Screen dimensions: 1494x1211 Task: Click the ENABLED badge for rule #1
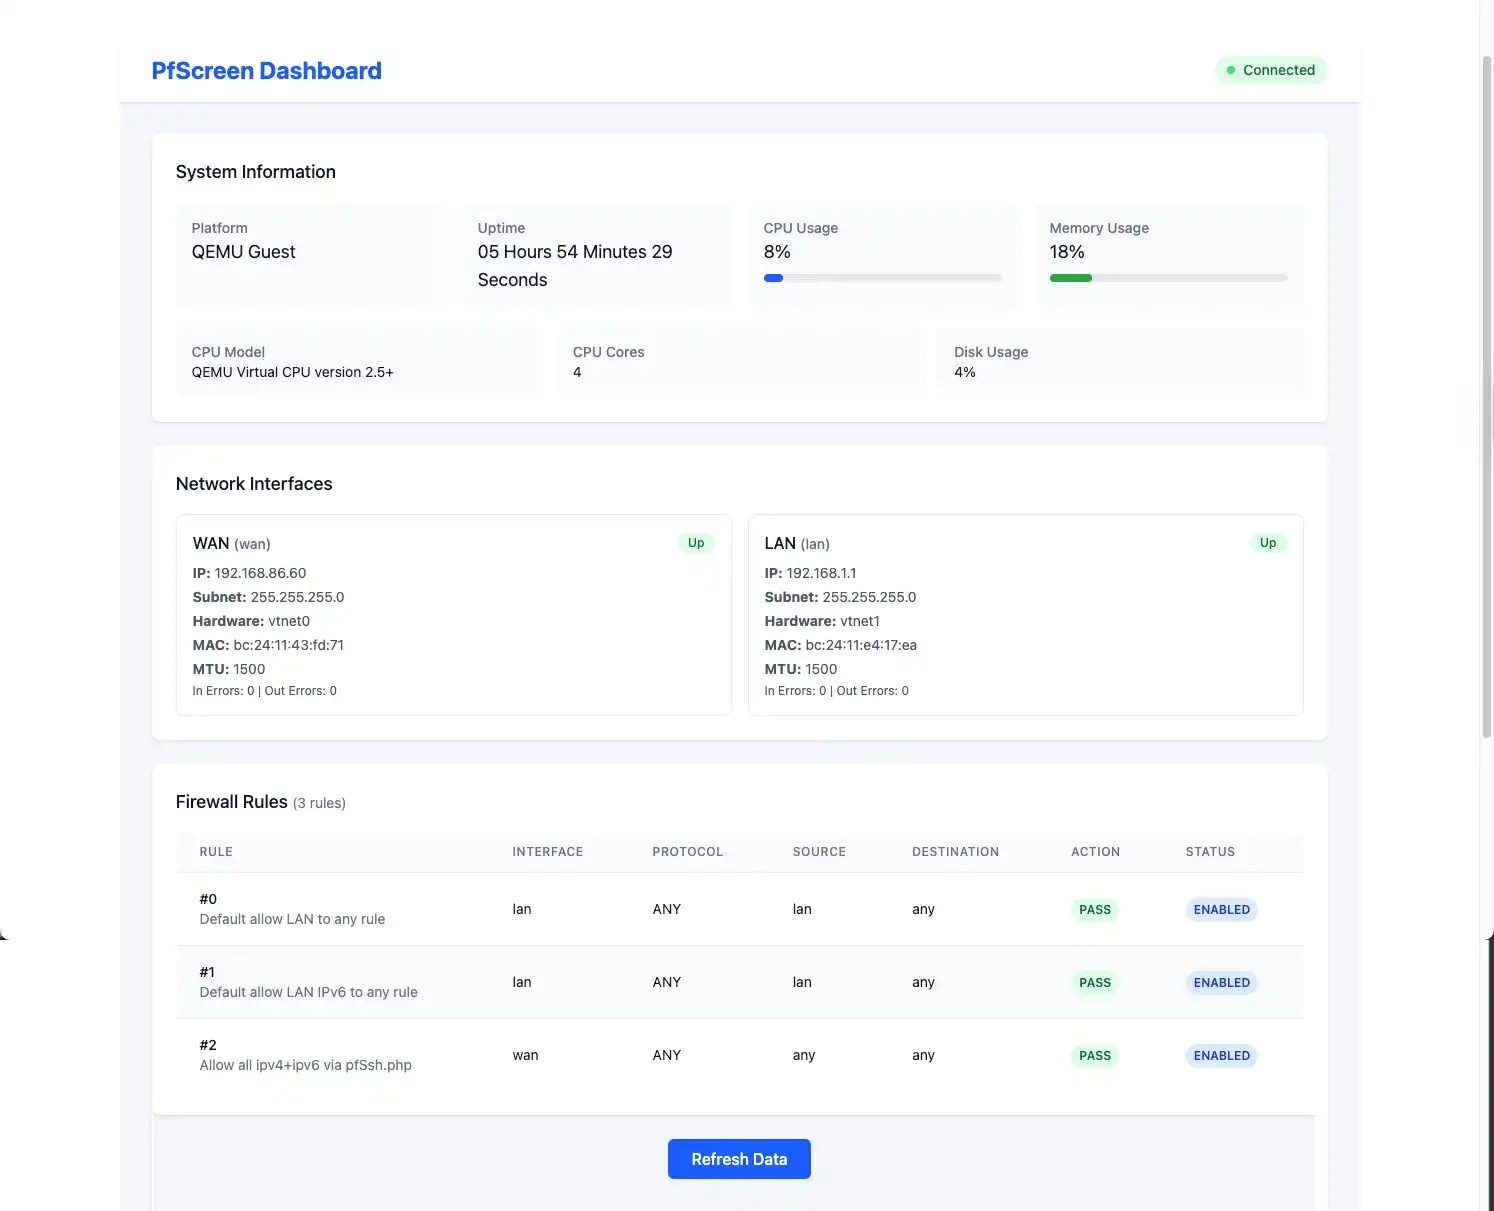(1221, 983)
